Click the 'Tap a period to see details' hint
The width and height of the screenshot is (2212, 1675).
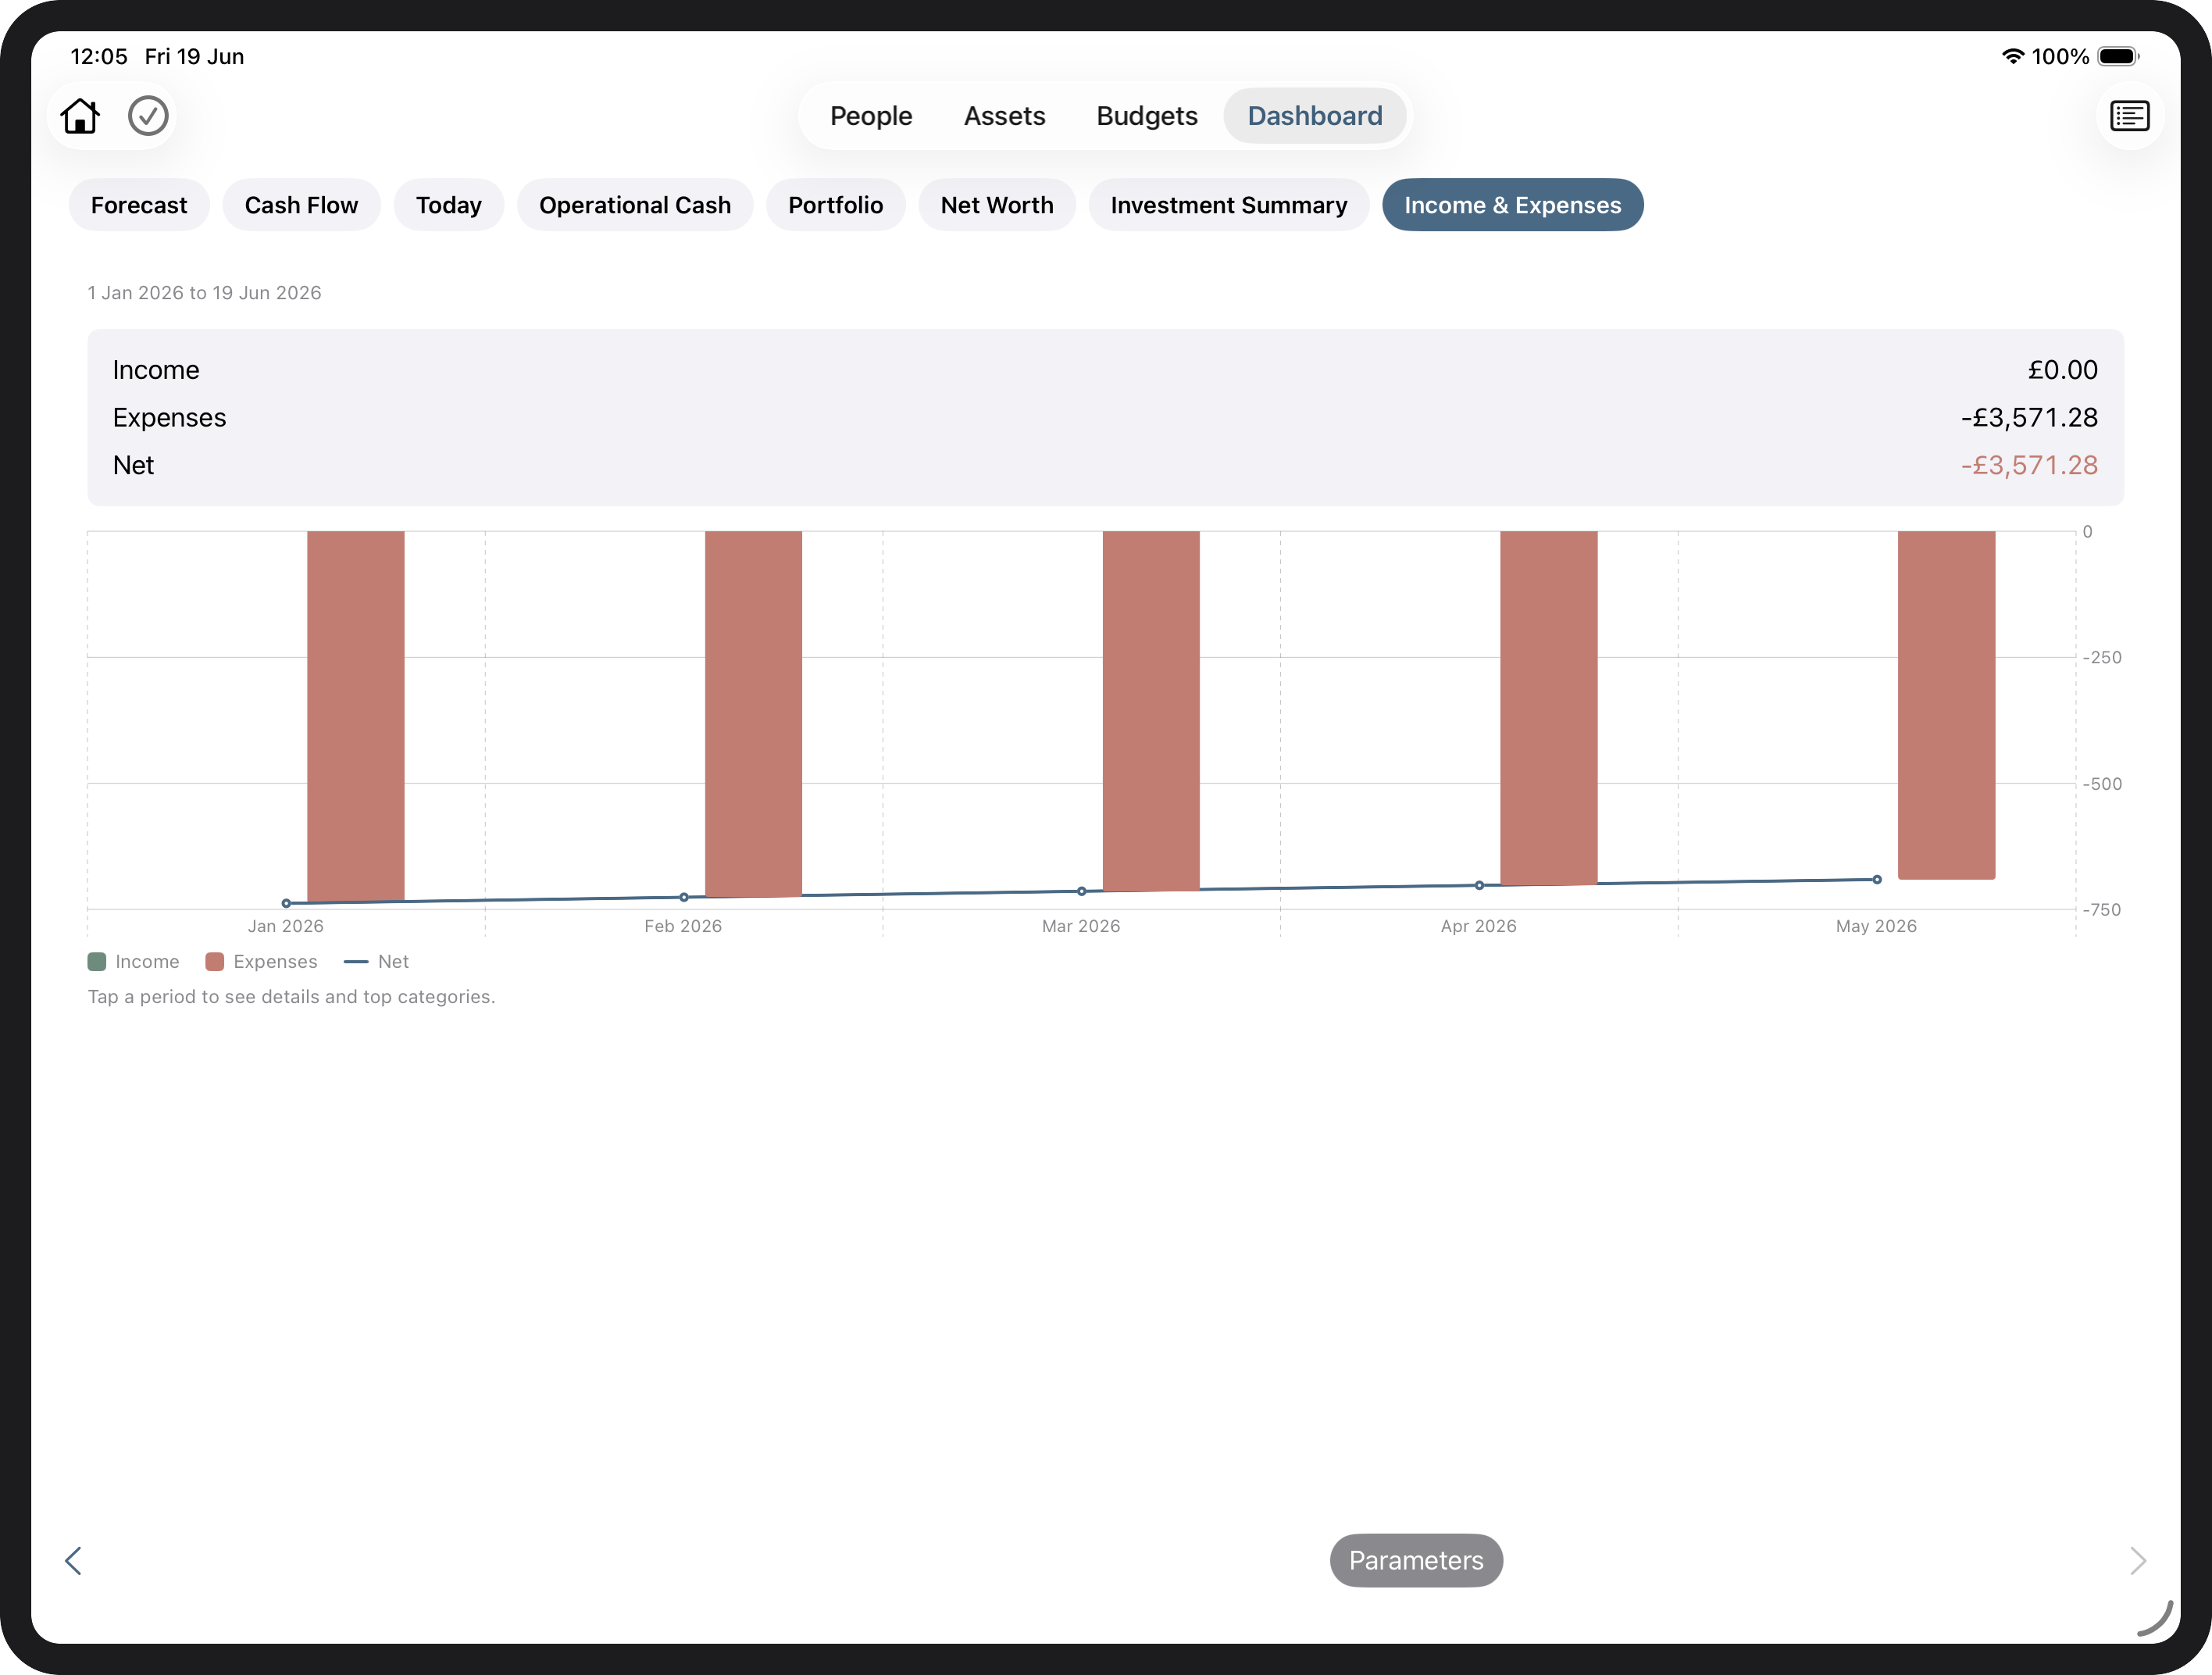click(x=291, y=997)
